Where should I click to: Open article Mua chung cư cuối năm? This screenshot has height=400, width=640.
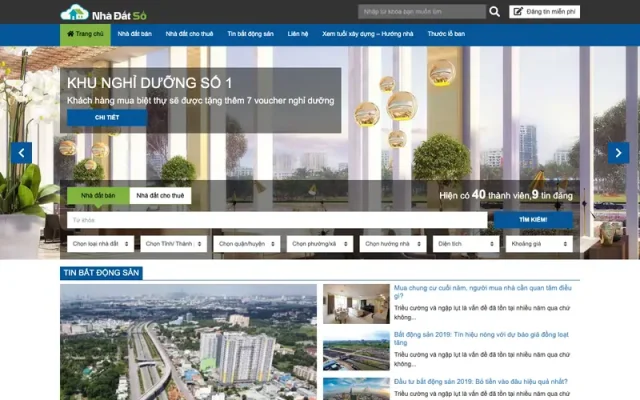(482, 292)
